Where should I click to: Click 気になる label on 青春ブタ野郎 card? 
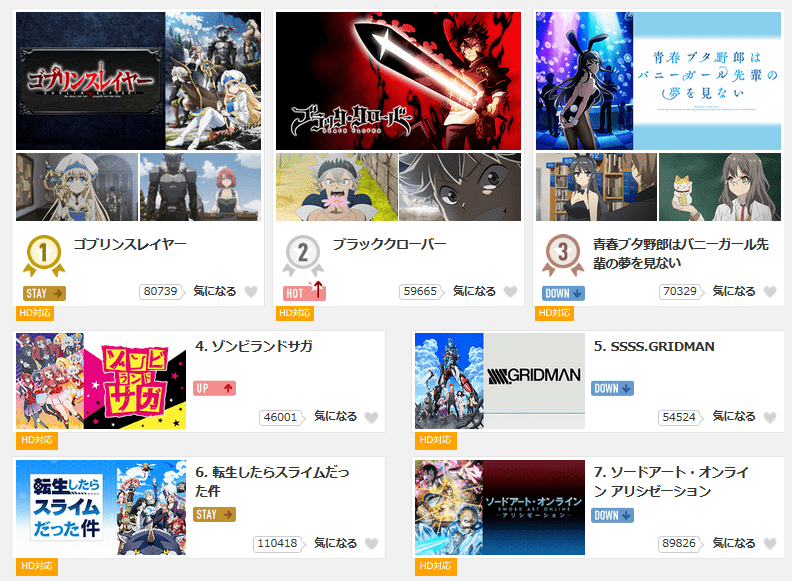click(734, 292)
